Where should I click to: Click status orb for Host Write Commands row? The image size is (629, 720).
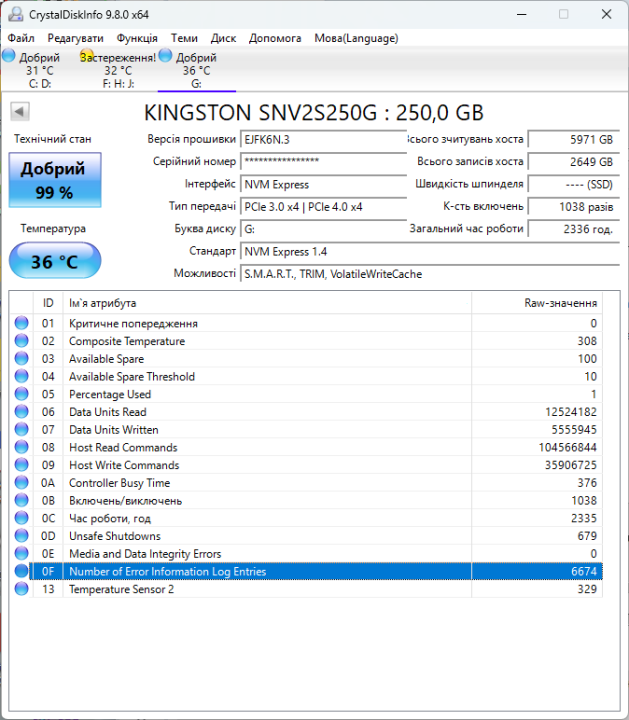click(21, 465)
